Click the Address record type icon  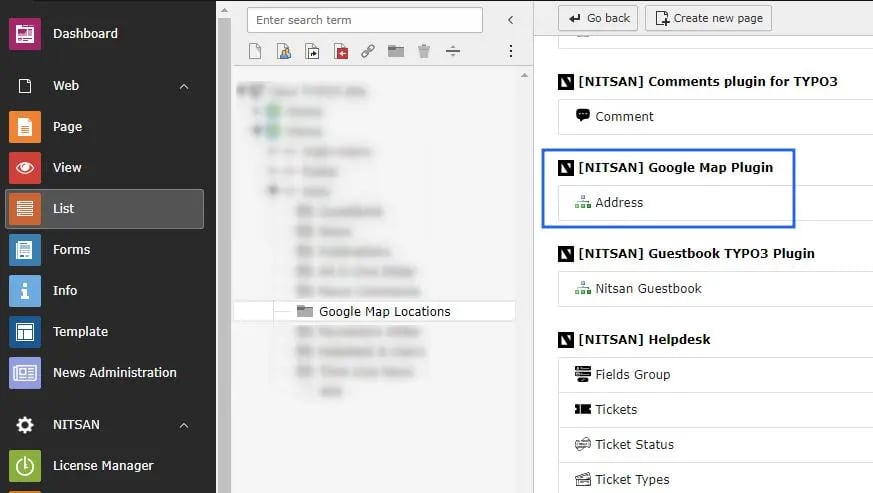tap(582, 202)
